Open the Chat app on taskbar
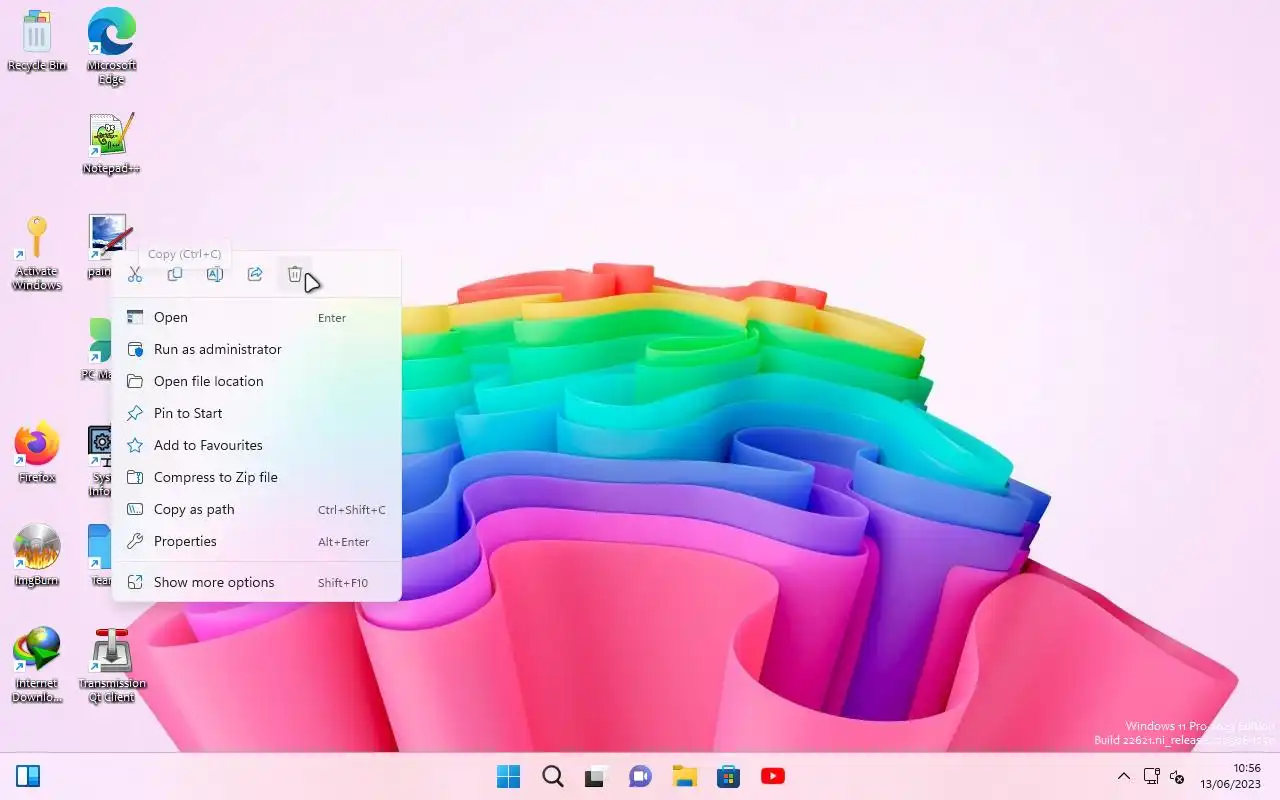This screenshot has width=1280, height=800. click(x=640, y=776)
